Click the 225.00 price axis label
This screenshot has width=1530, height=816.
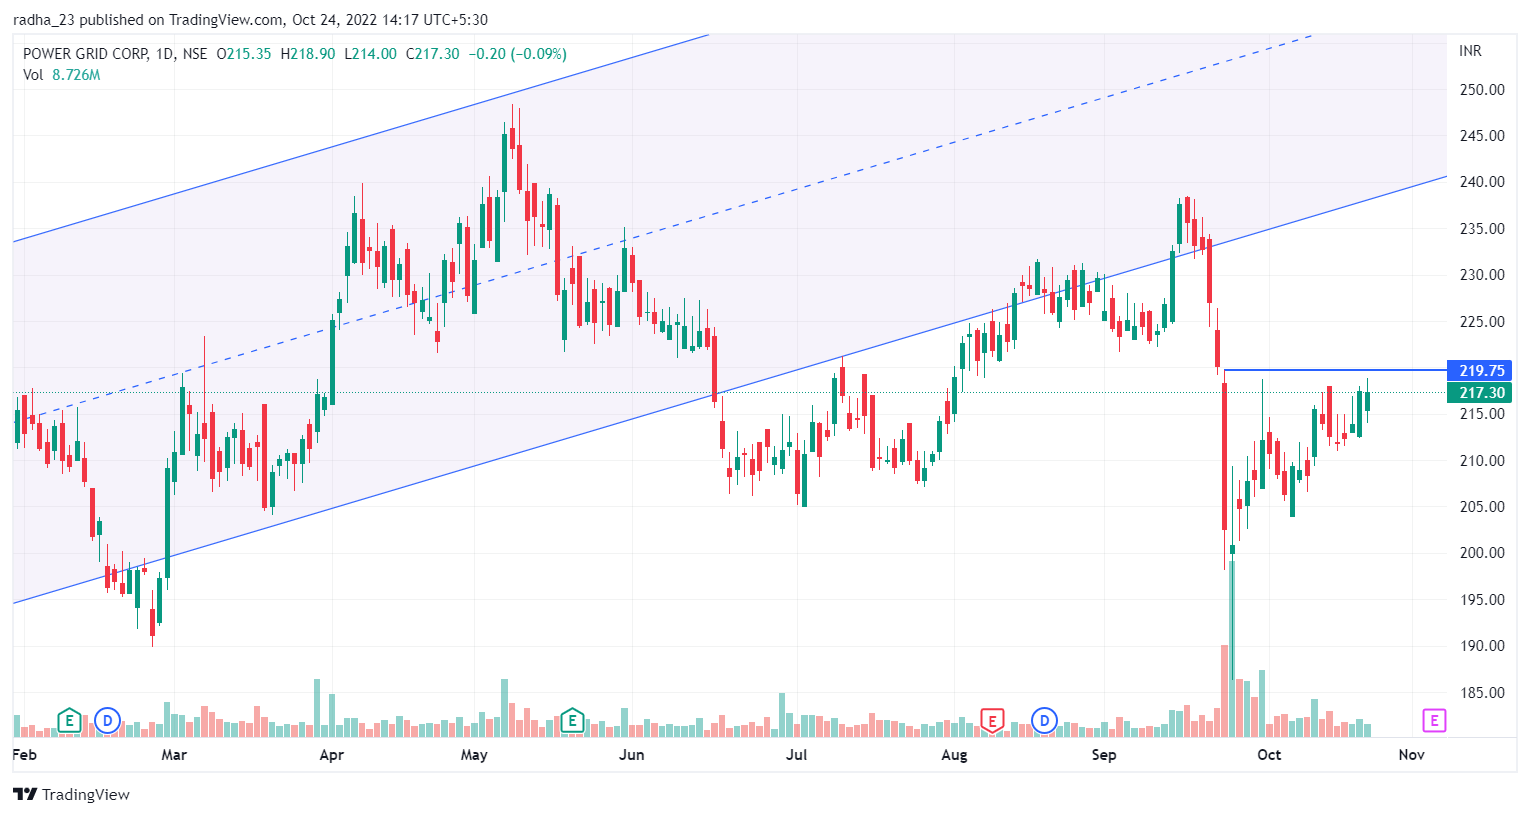click(x=1482, y=322)
